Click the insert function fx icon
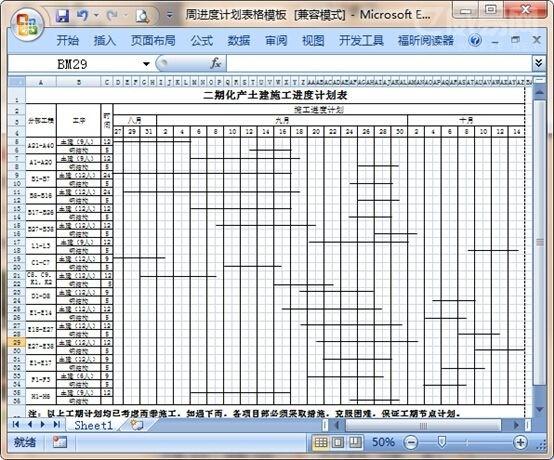 tap(215, 64)
